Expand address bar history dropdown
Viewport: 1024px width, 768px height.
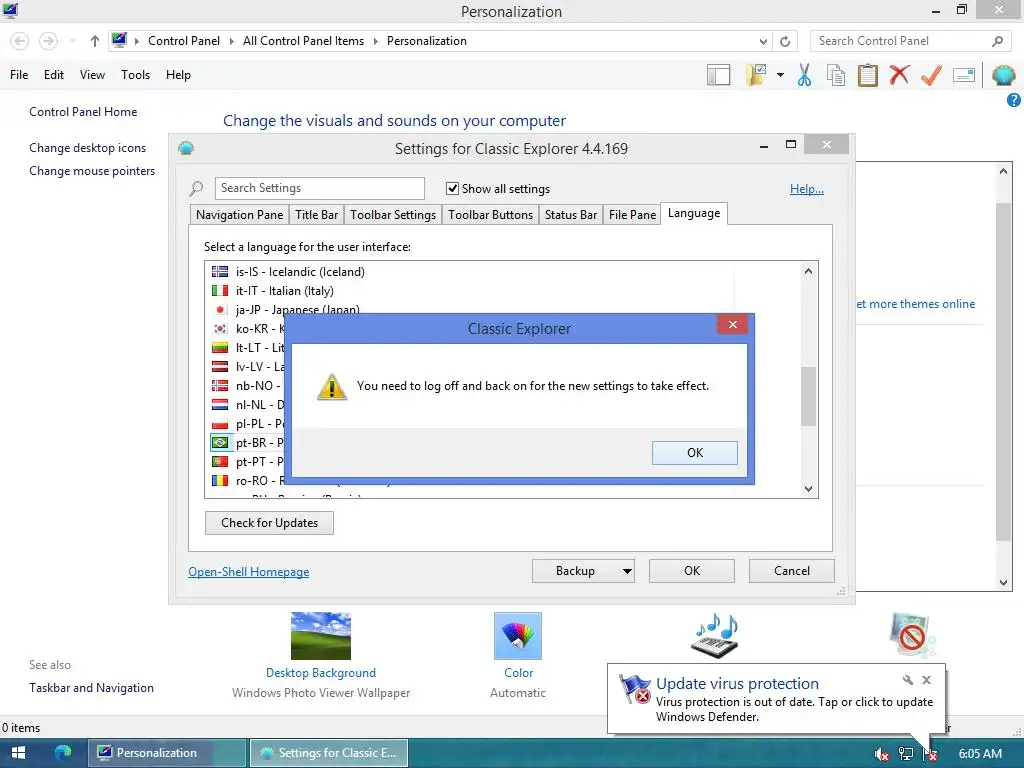coord(763,41)
